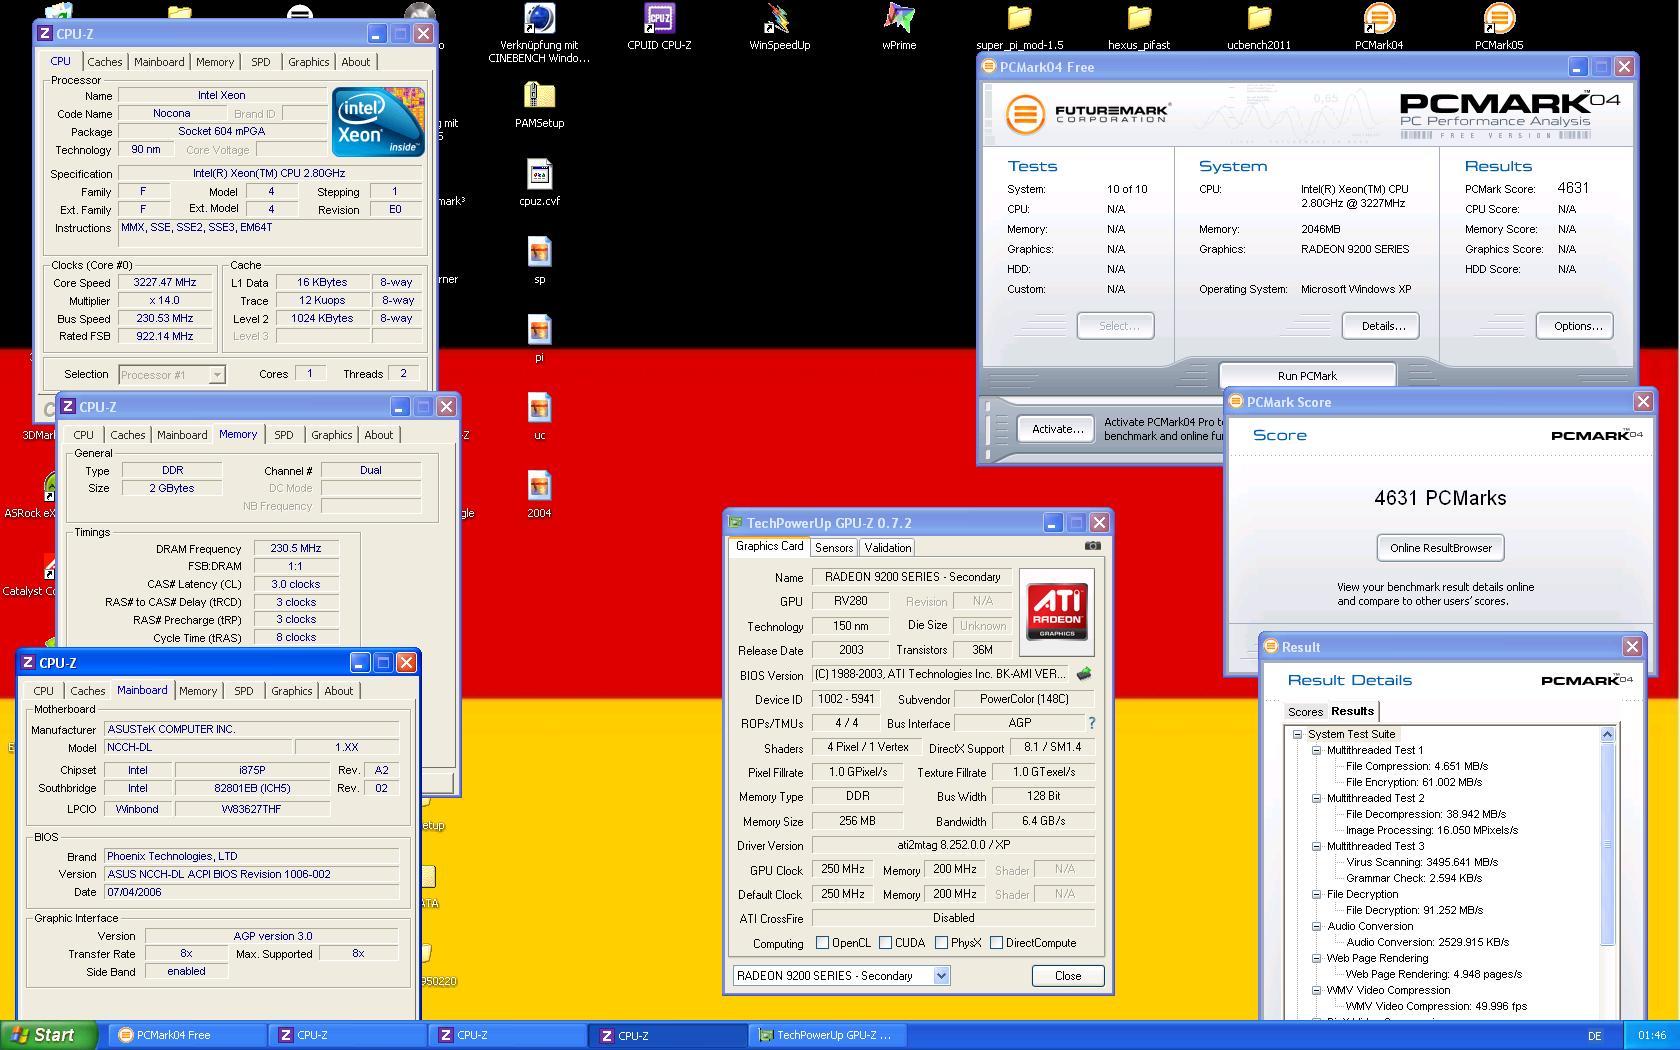This screenshot has width=1680, height=1050.
Task: Switch to Scores tab in Result Details
Action: click(1305, 712)
